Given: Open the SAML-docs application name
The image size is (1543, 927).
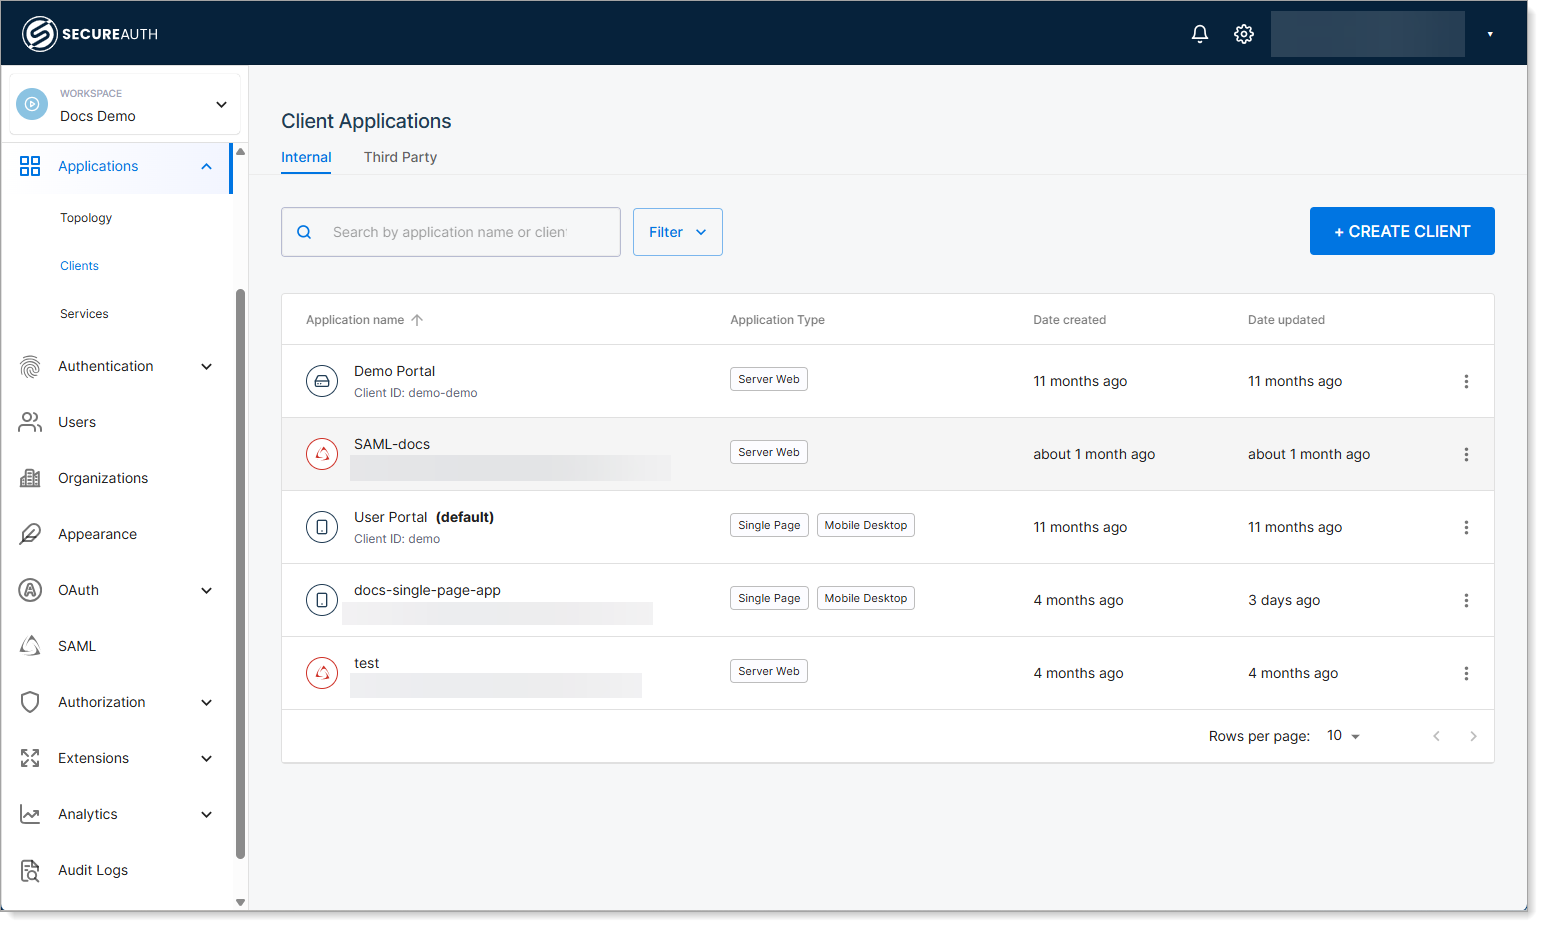Looking at the screenshot, I should [x=392, y=444].
